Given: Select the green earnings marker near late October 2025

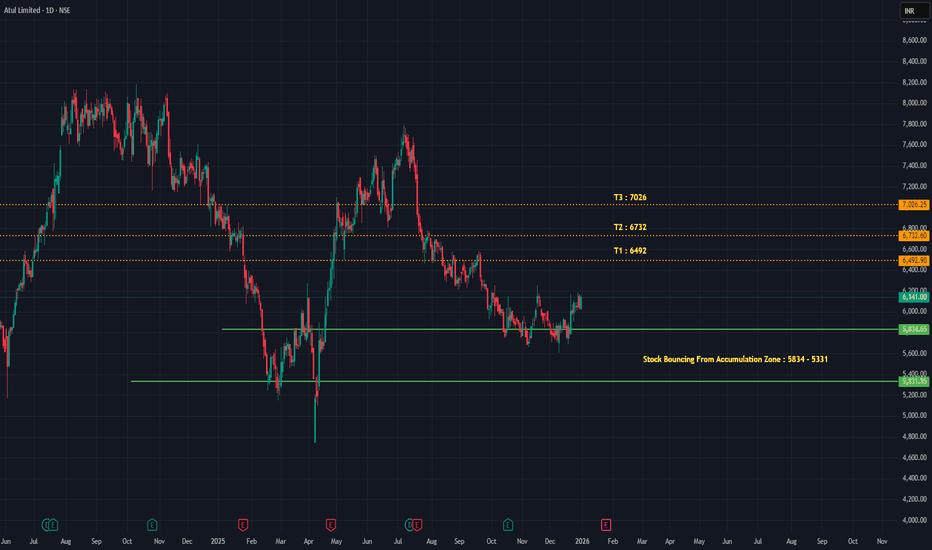Looking at the screenshot, I should click(x=508, y=523).
